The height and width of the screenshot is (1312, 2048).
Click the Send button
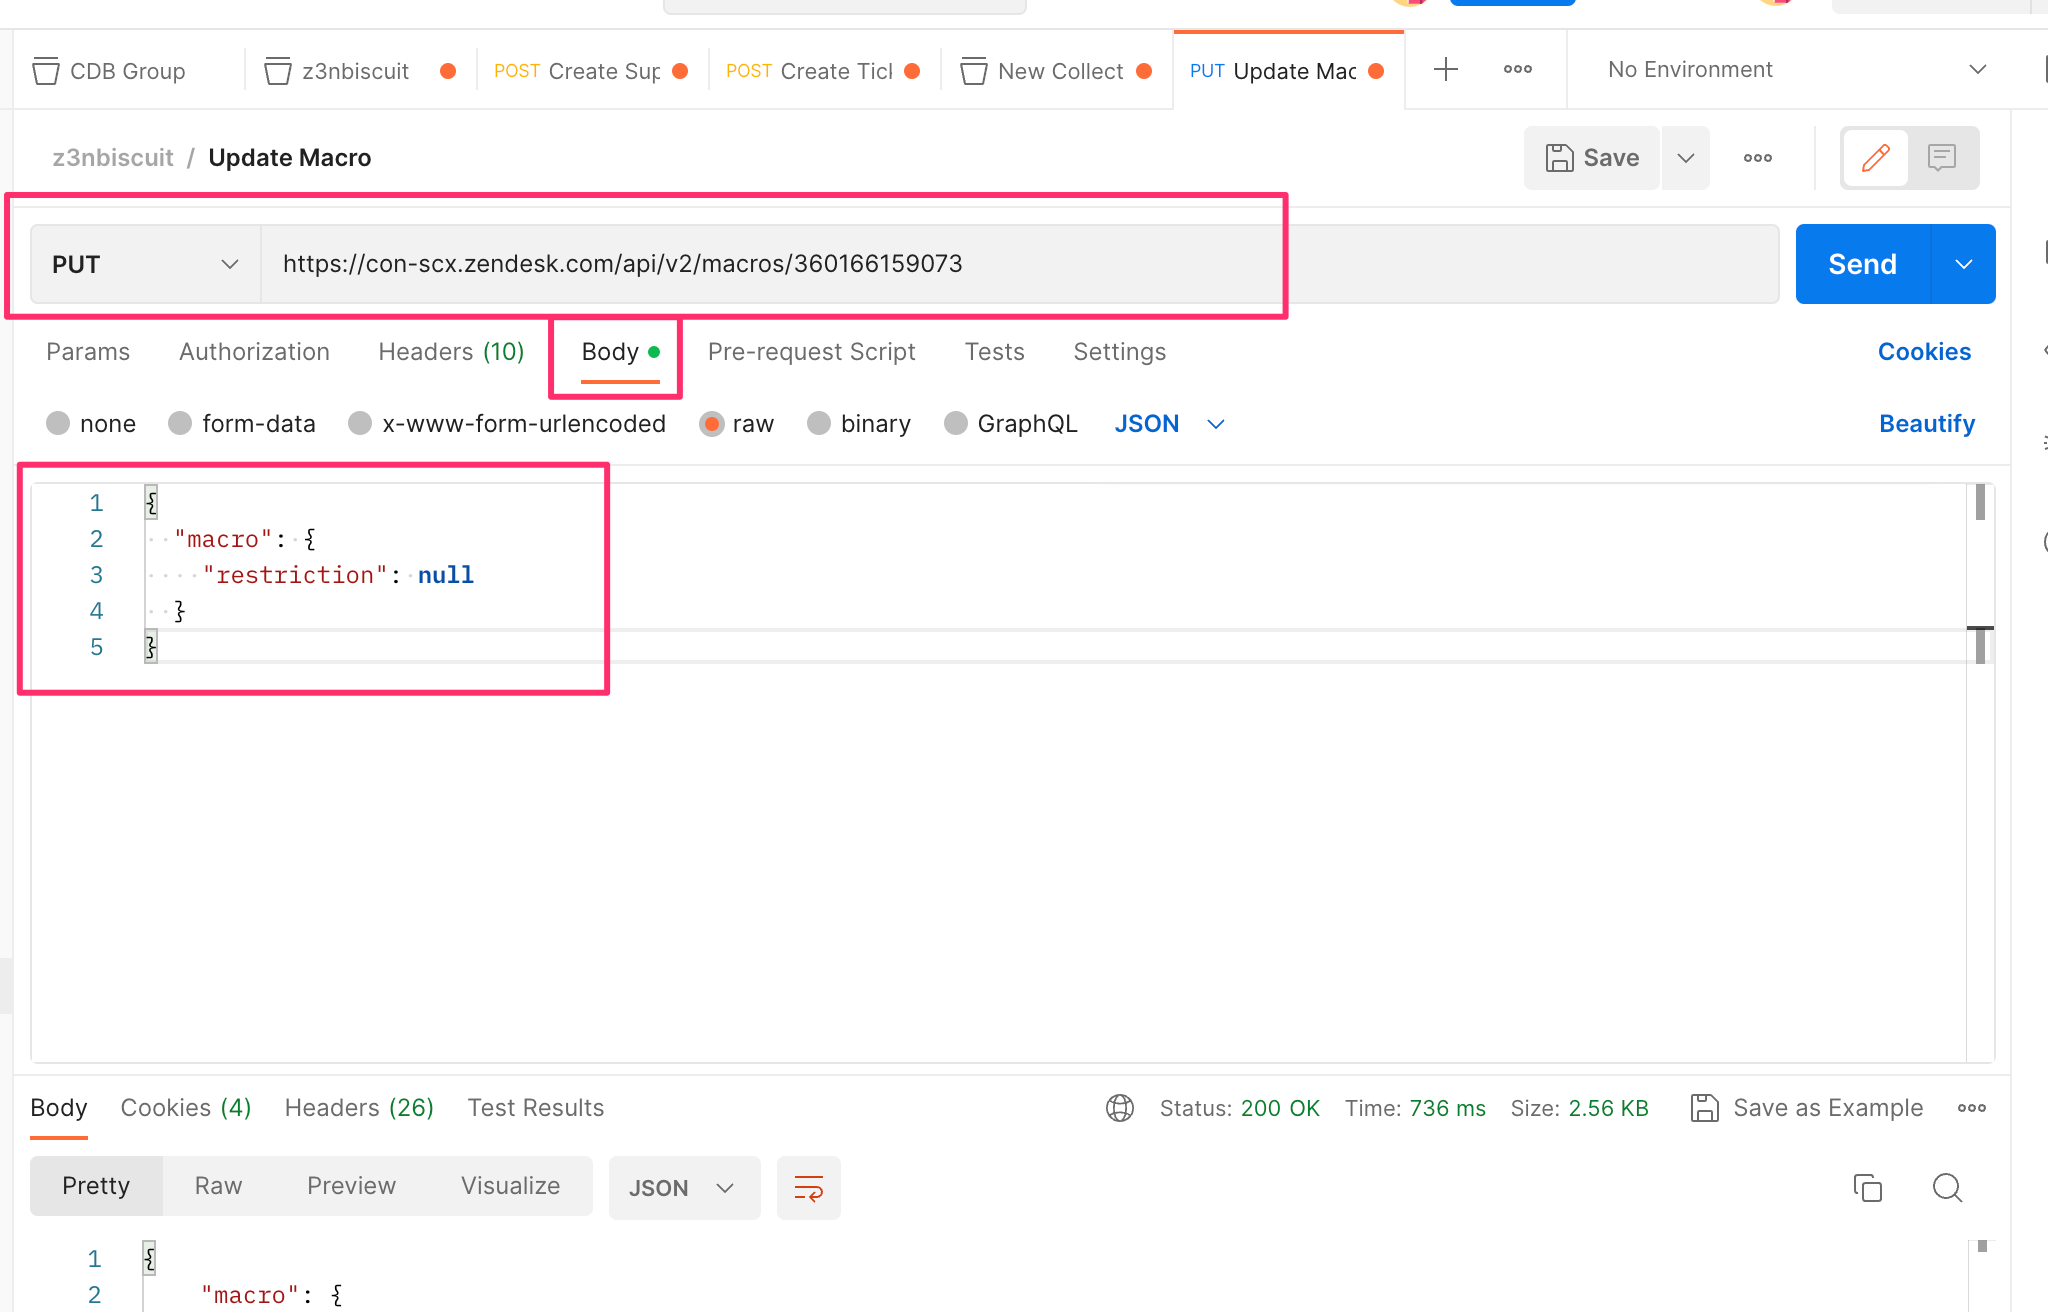1862,264
